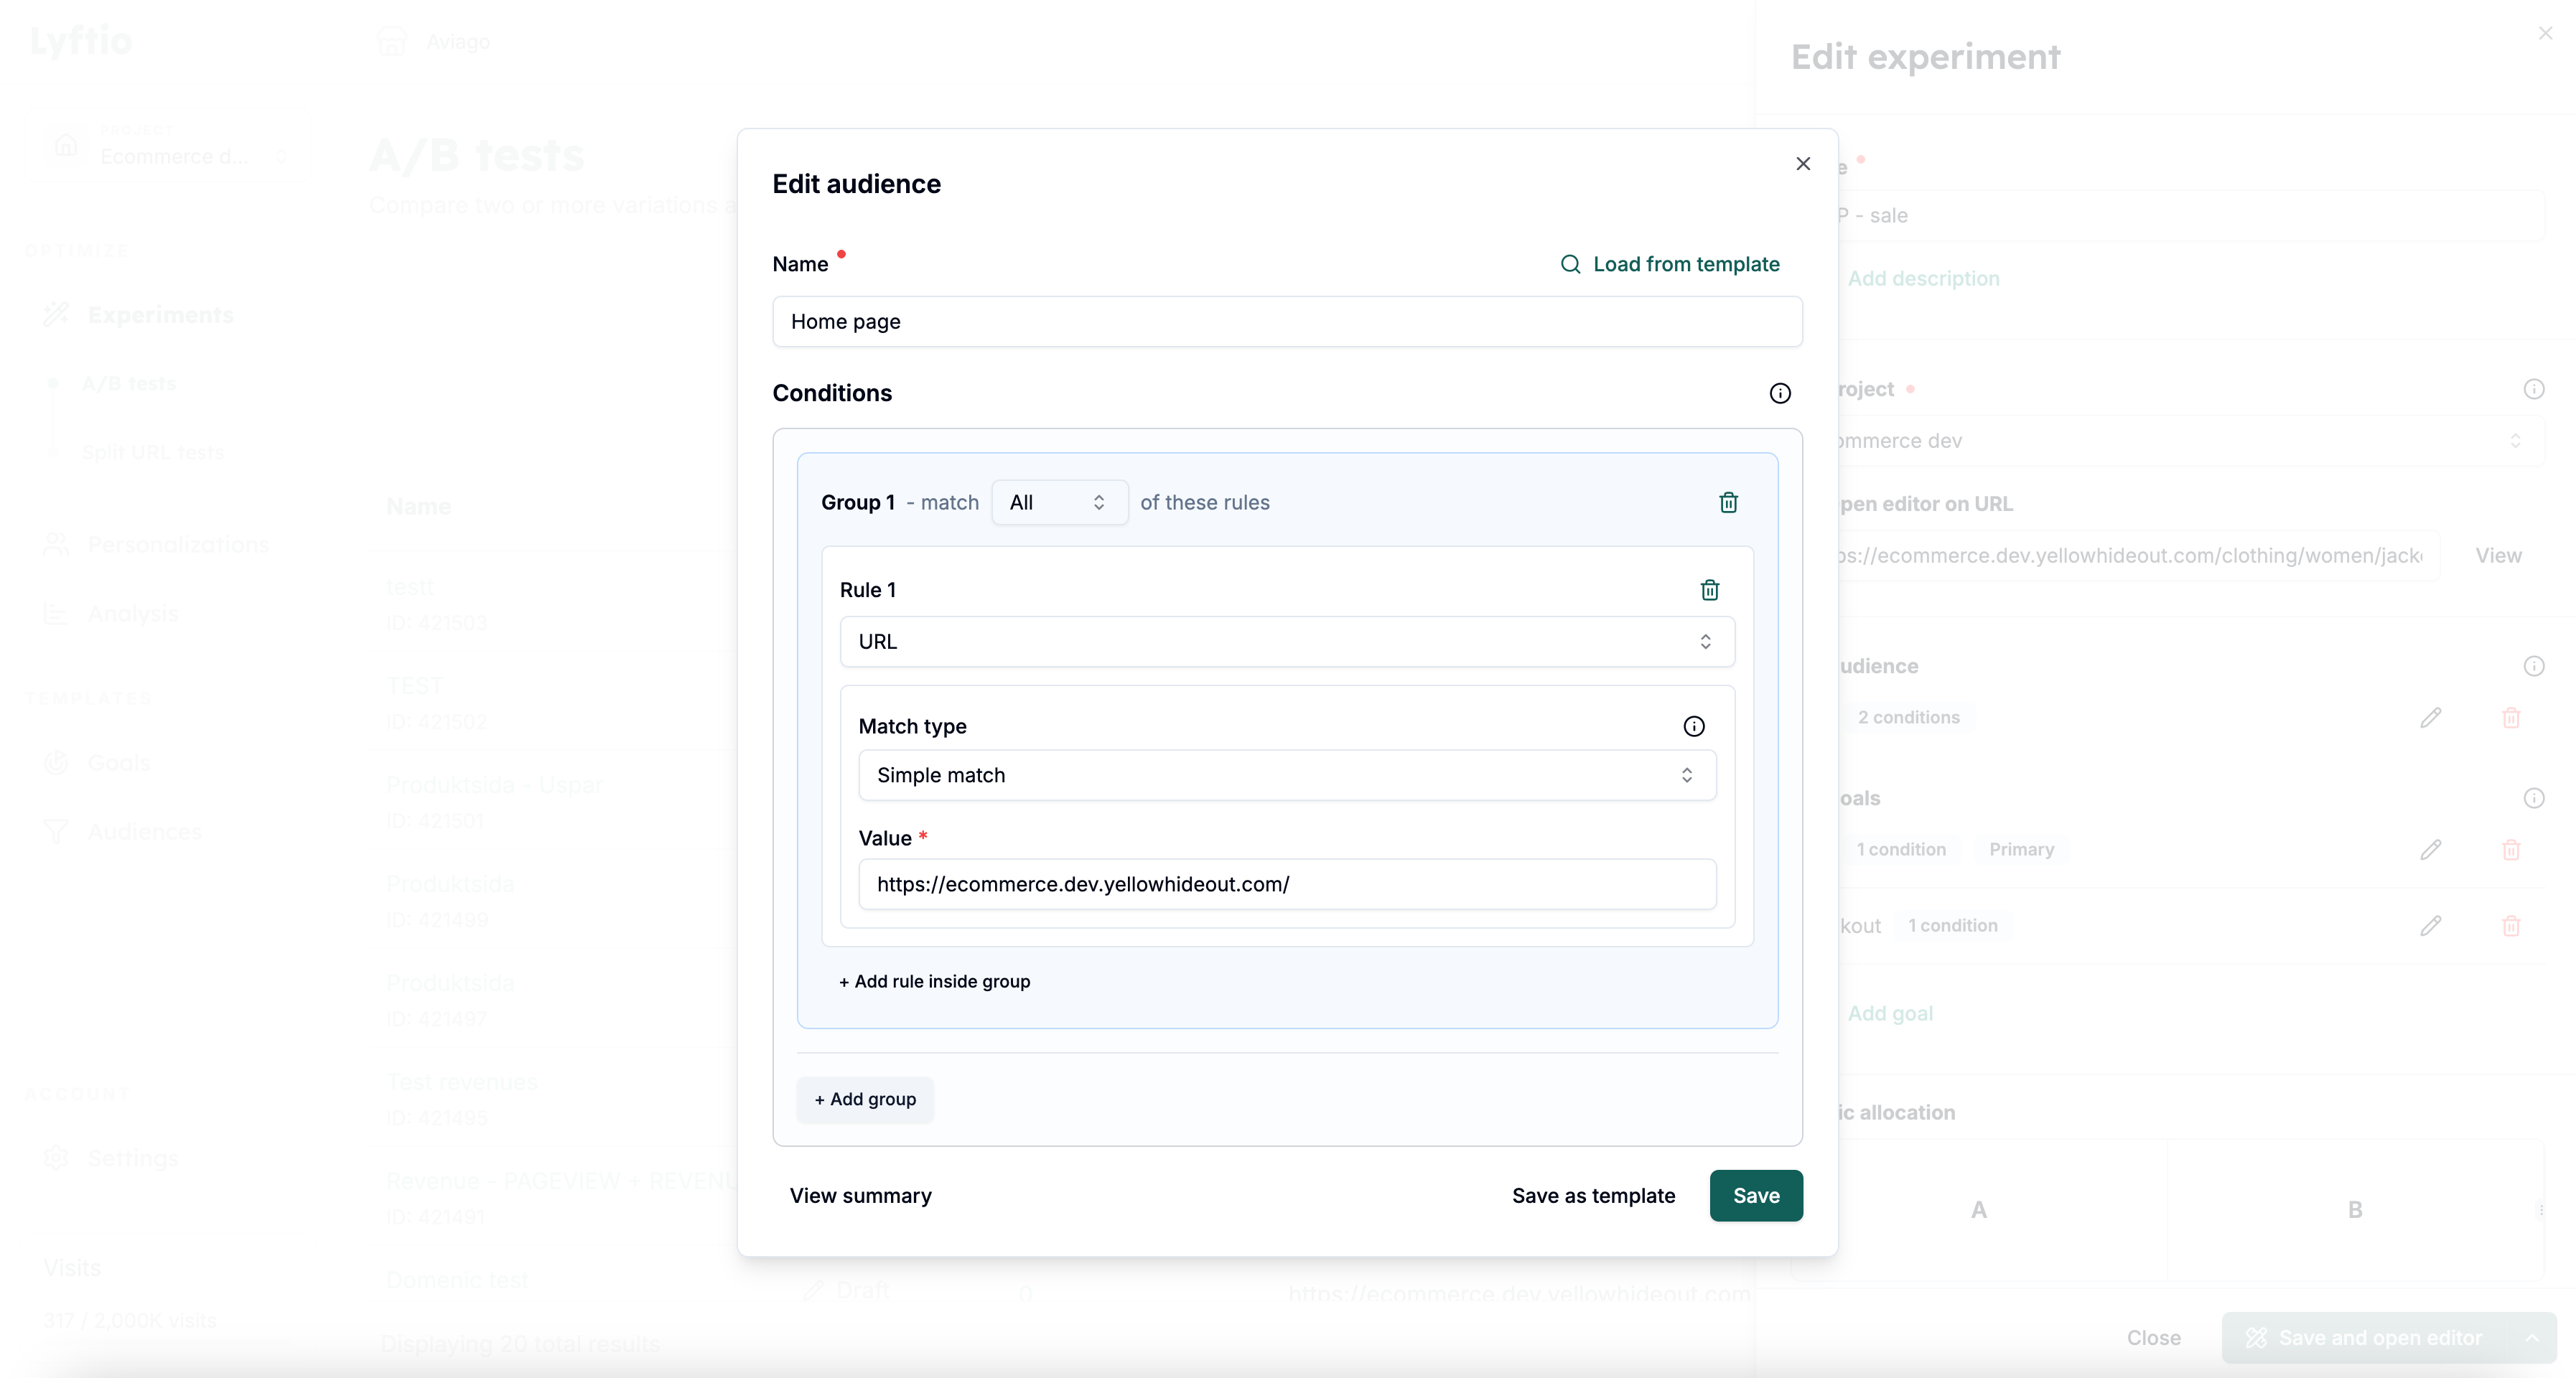Expand the Simple match dropdown

1287,775
